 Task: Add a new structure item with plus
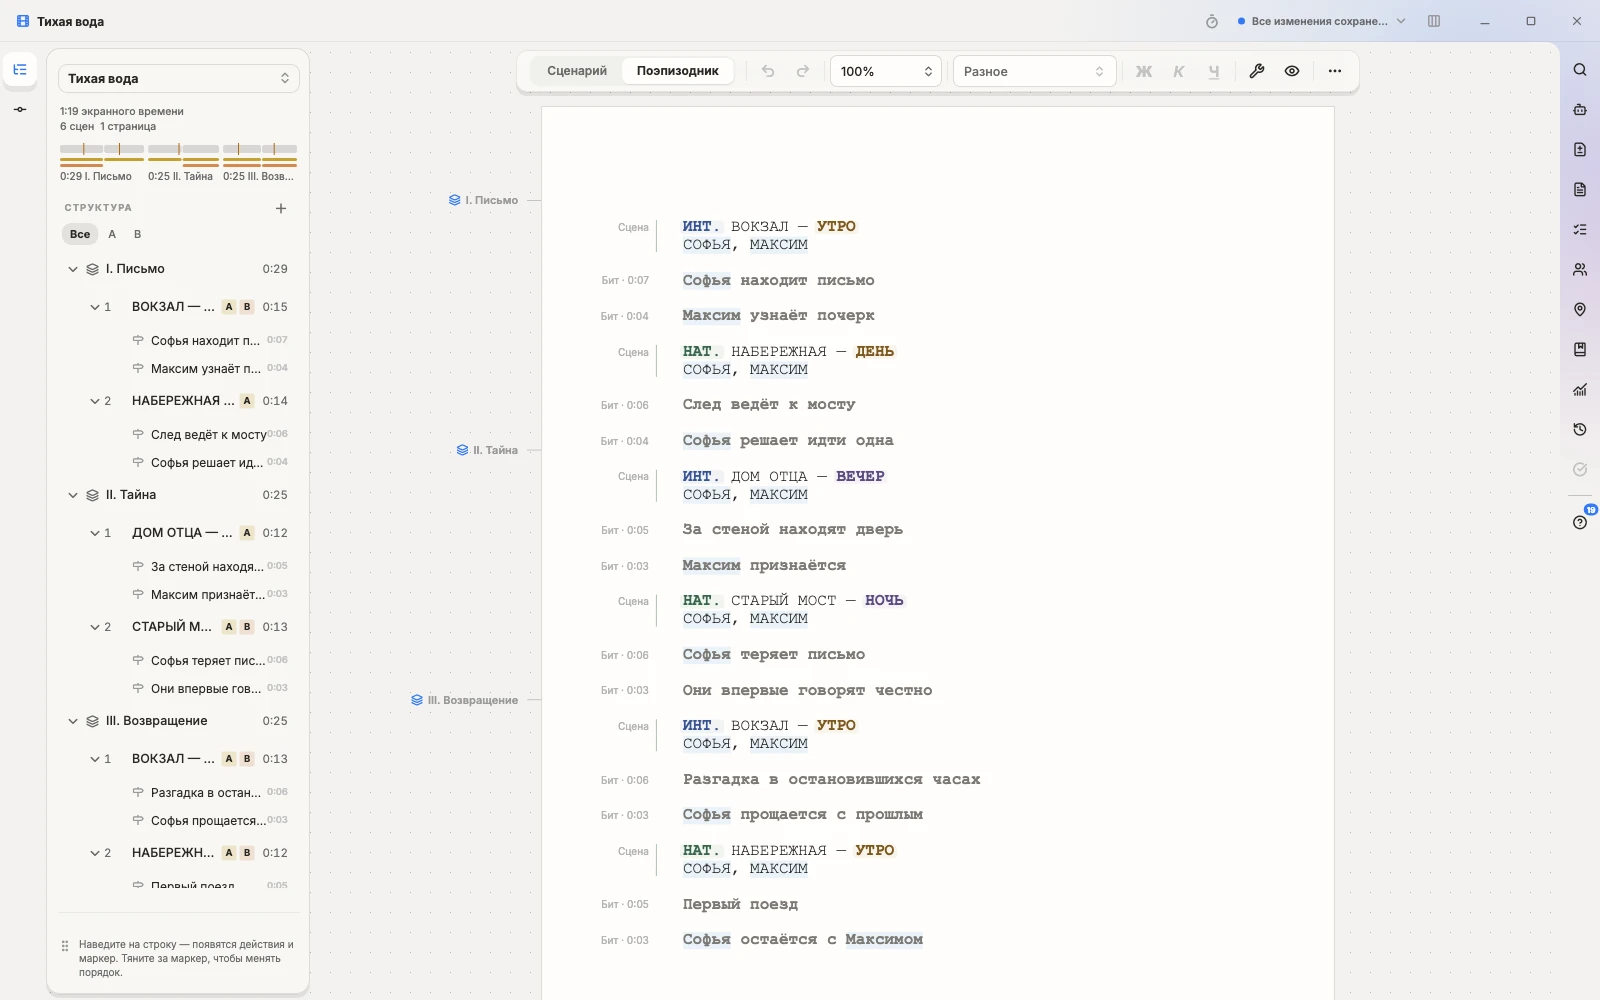[281, 208]
